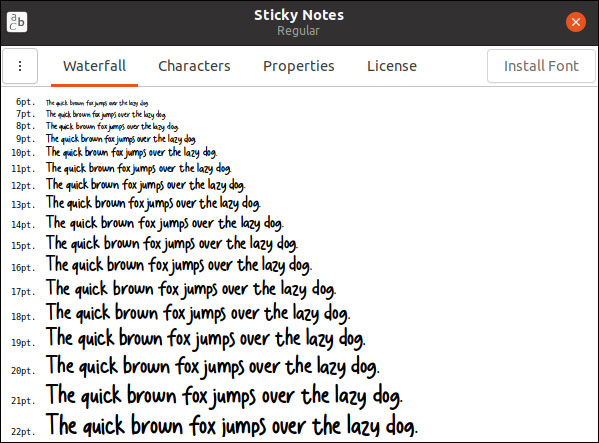Screen dimensions: 599x443
Task: Click the 16pt. size label
Action: pos(23,268)
